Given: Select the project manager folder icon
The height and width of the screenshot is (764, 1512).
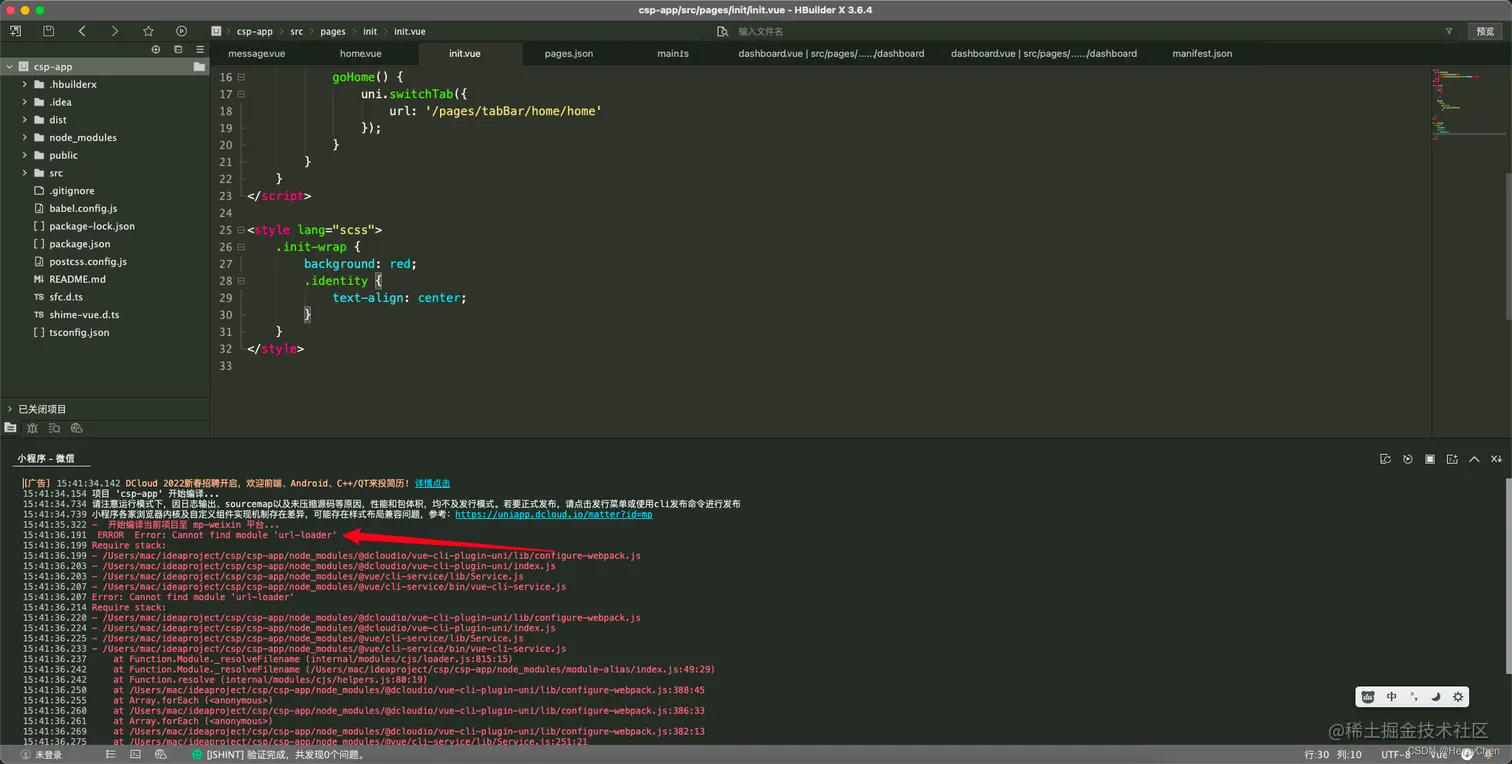Looking at the screenshot, I should 10,428.
